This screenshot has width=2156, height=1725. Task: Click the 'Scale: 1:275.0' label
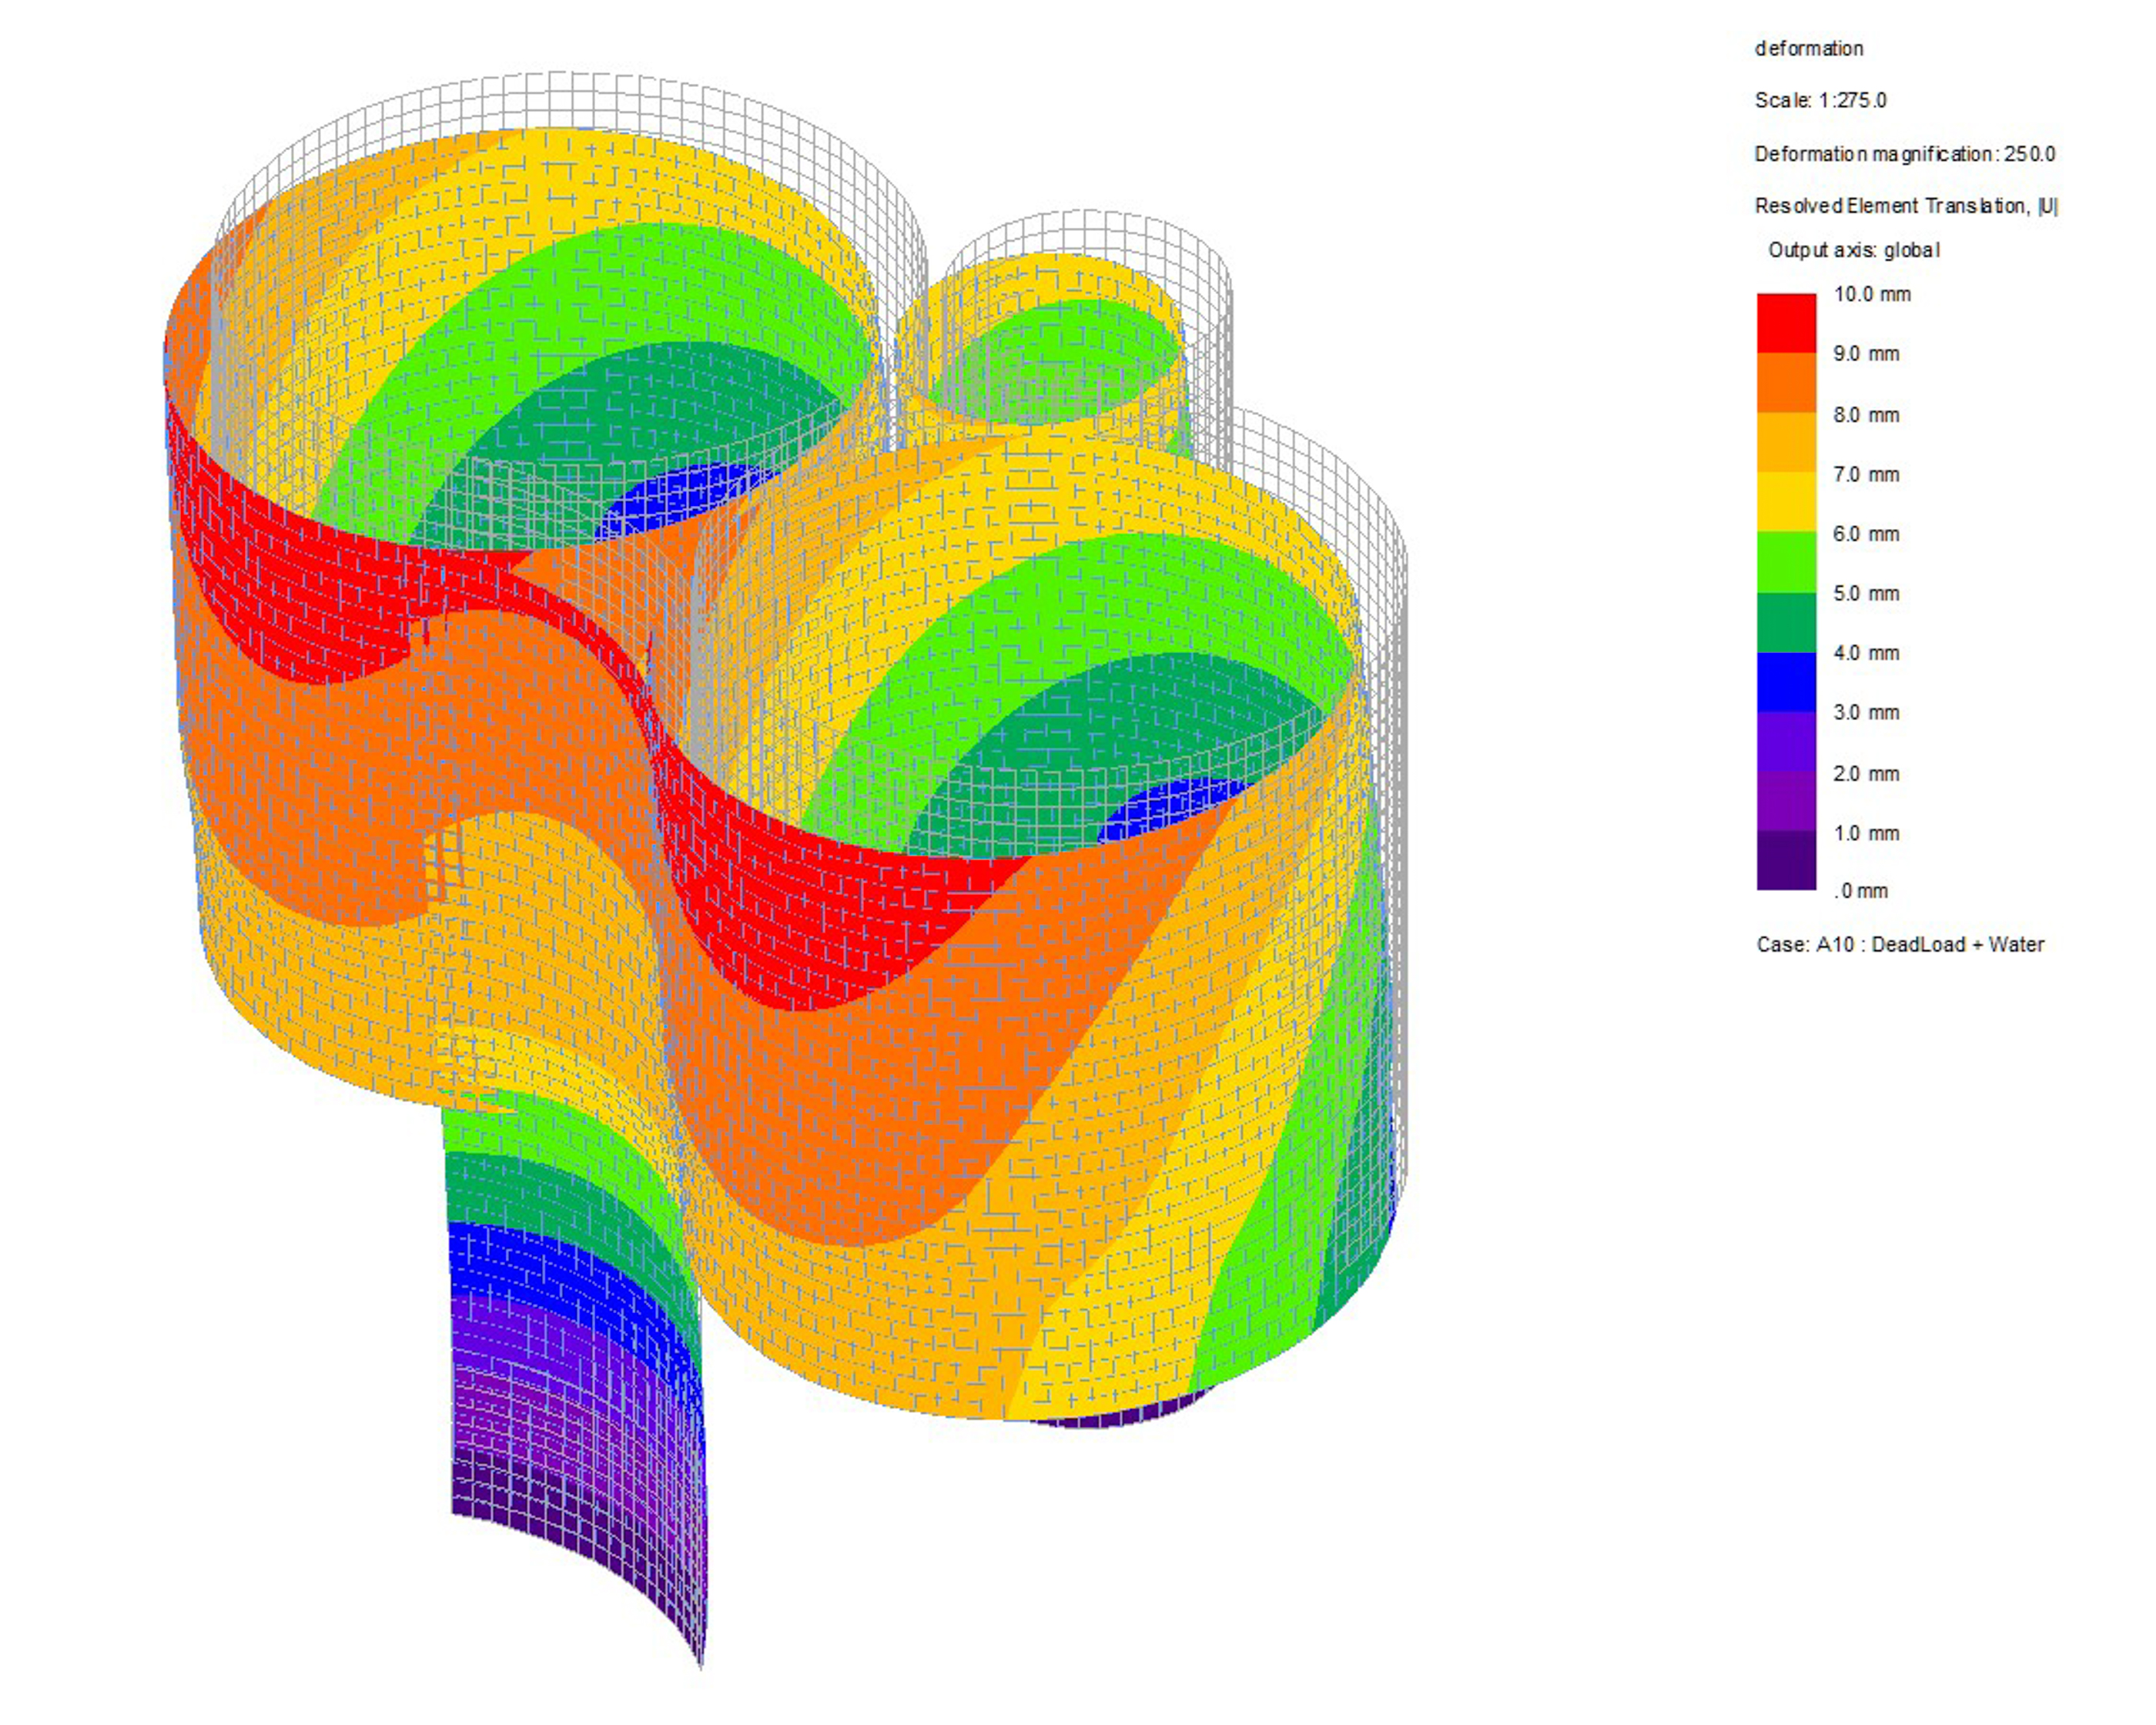point(1820,100)
